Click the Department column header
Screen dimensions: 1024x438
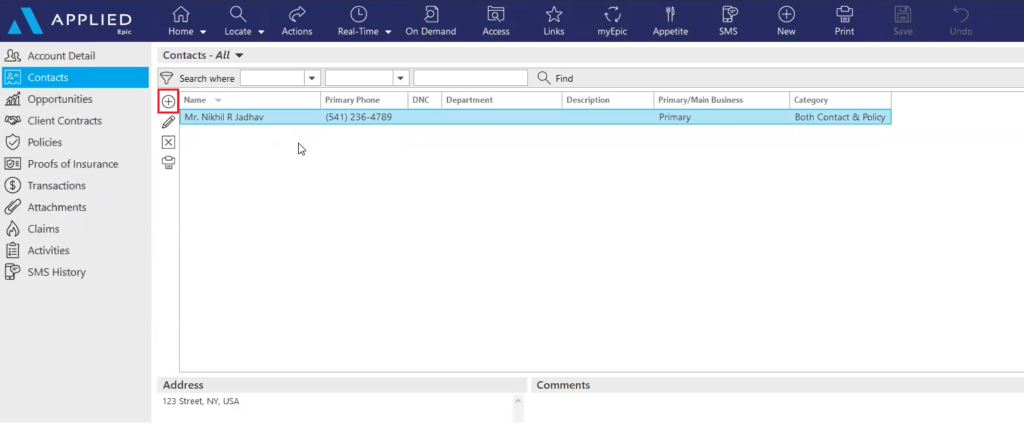pos(502,101)
